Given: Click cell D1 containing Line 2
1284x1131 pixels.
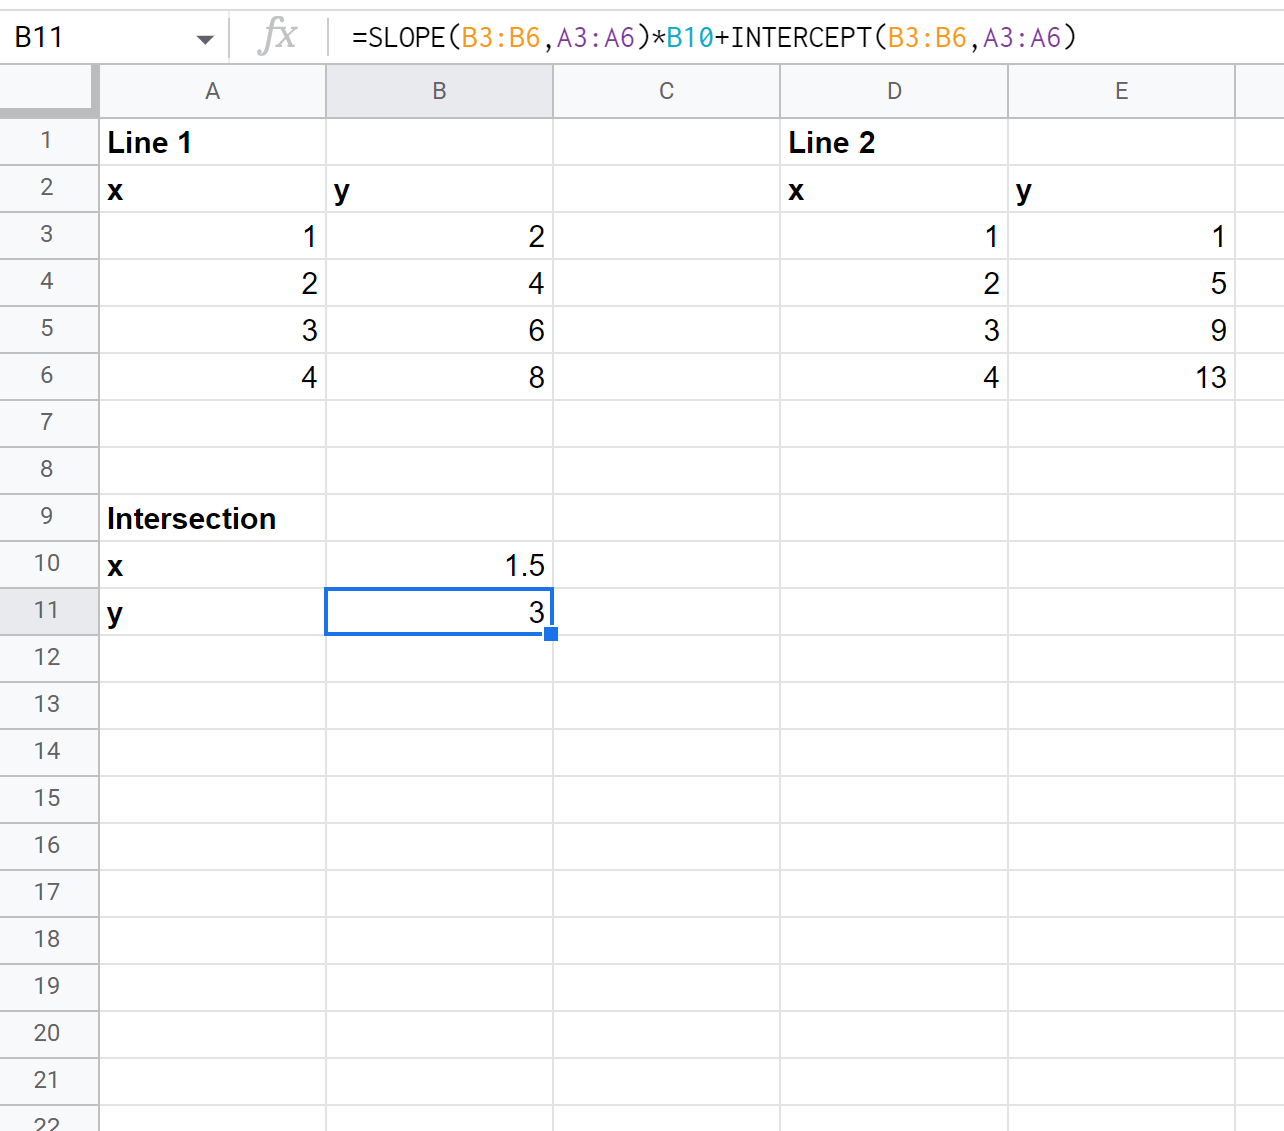Looking at the screenshot, I should tap(832, 141).
